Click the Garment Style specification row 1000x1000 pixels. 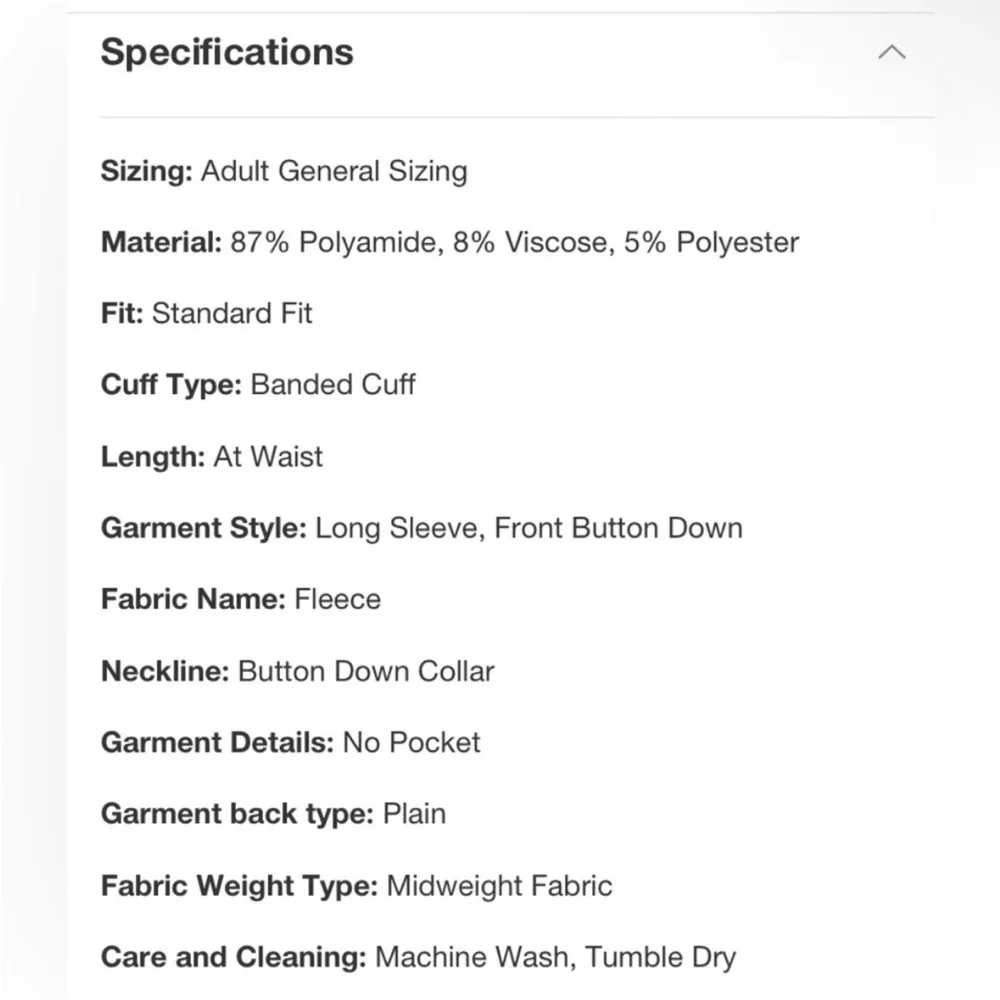tap(422, 528)
